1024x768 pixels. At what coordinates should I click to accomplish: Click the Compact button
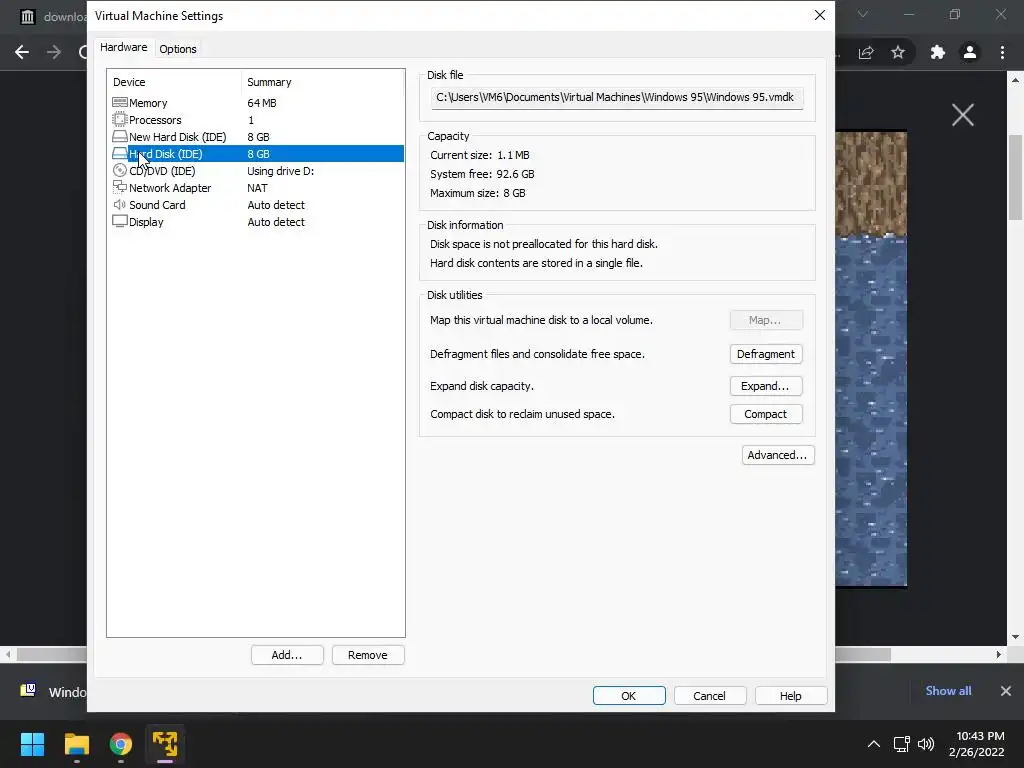[765, 414]
